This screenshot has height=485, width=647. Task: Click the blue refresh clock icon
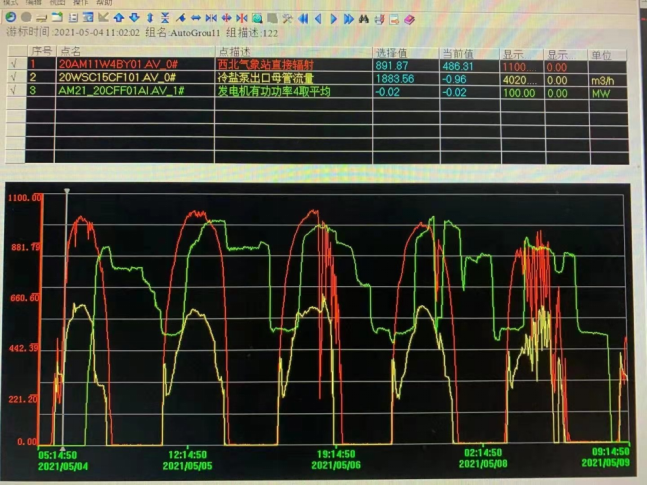point(11,17)
